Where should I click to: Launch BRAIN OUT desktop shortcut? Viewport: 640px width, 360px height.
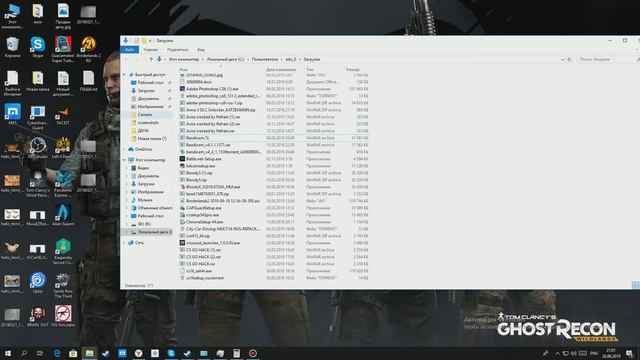(38, 316)
